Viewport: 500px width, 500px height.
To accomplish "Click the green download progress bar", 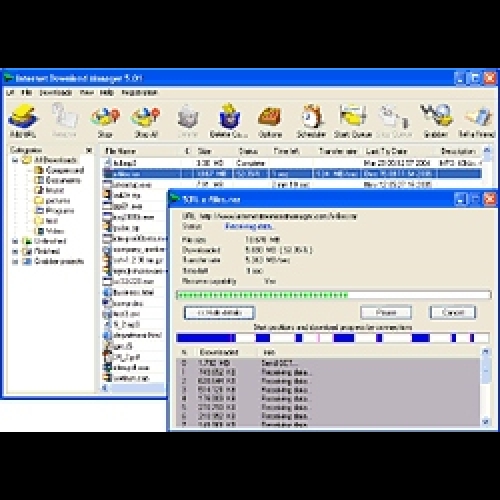I will tap(333, 295).
